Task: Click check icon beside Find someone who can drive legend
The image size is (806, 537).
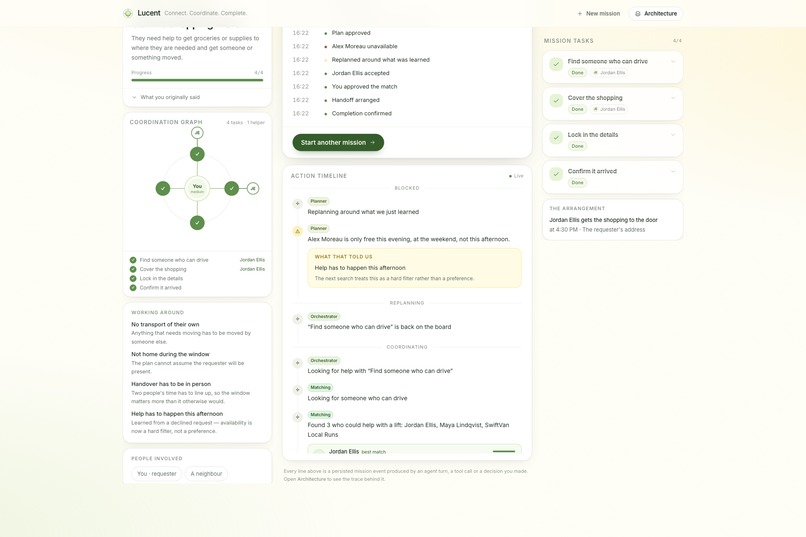Action: tap(133, 260)
